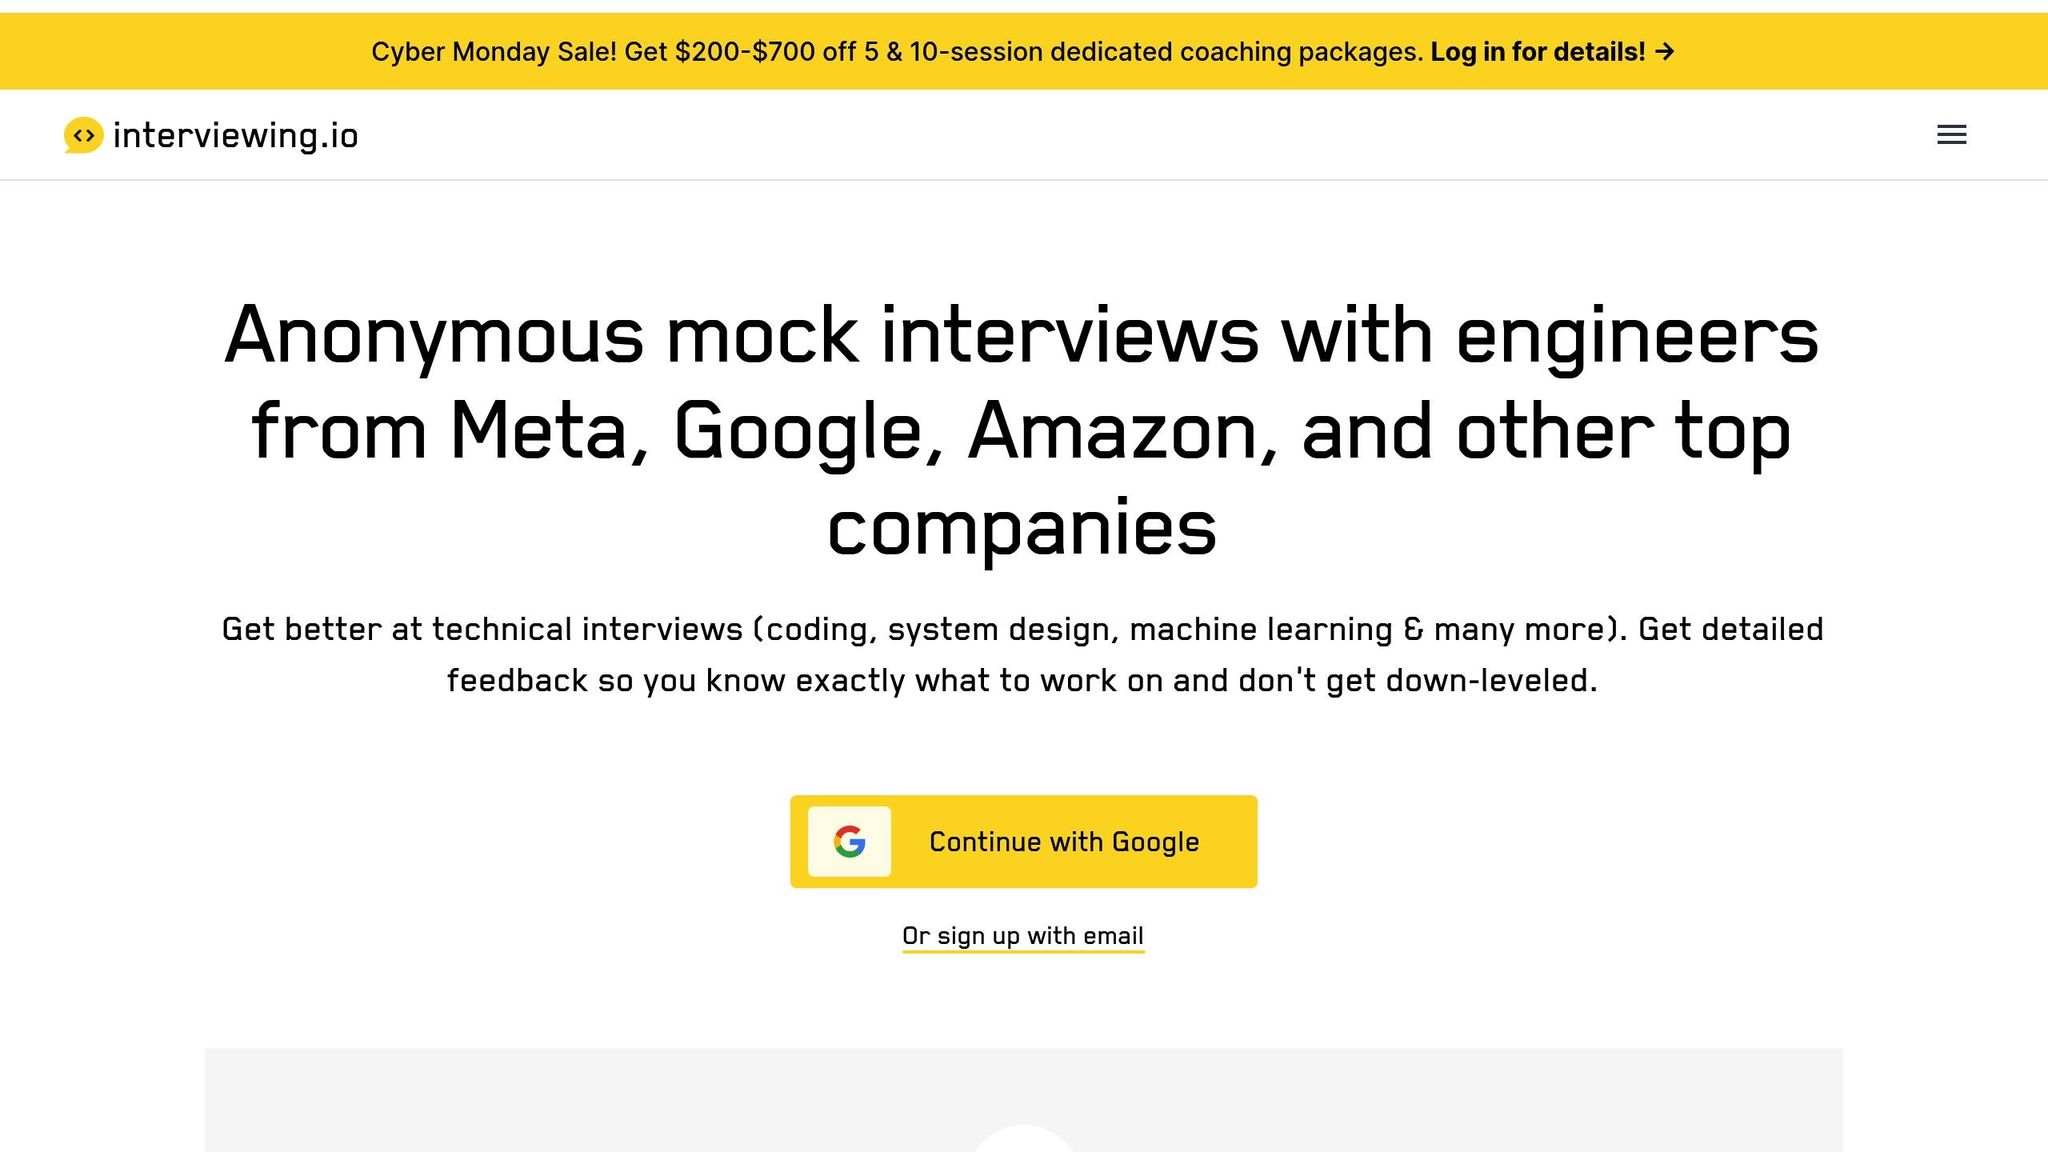Click the Cyber Monday sale announcement banner
Screen dimensions: 2048x1152
[x=1024, y=50]
